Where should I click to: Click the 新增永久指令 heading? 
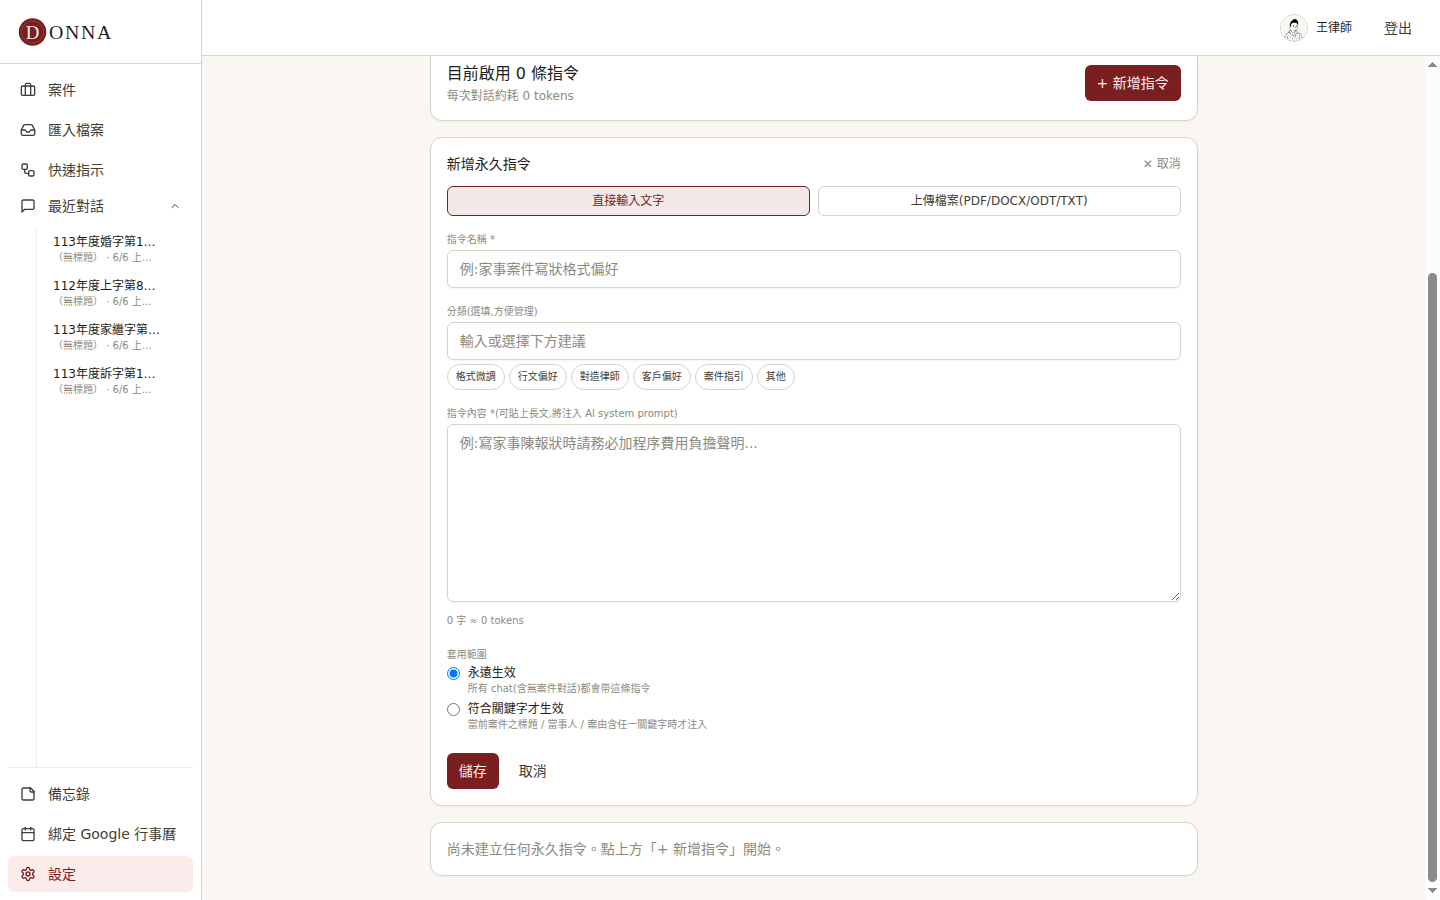(489, 164)
